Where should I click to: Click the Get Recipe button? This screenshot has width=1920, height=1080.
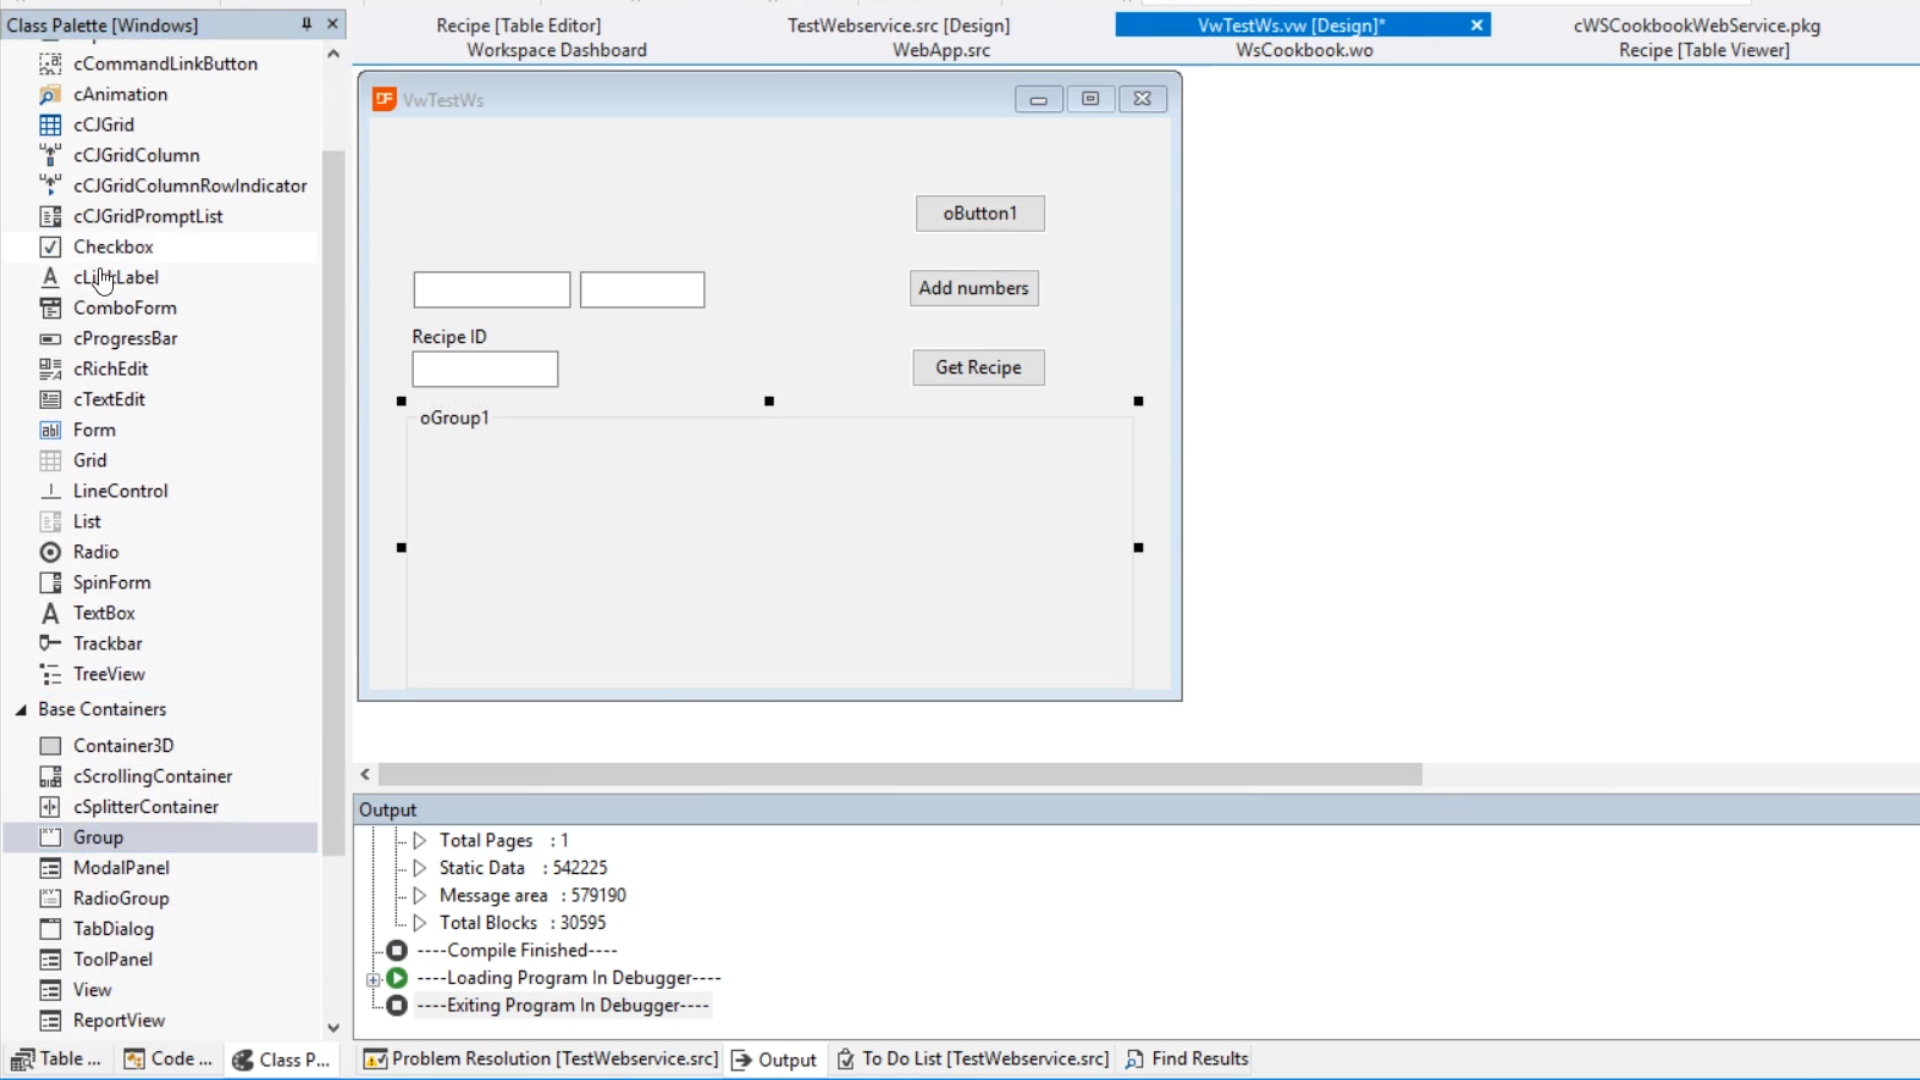tap(978, 368)
